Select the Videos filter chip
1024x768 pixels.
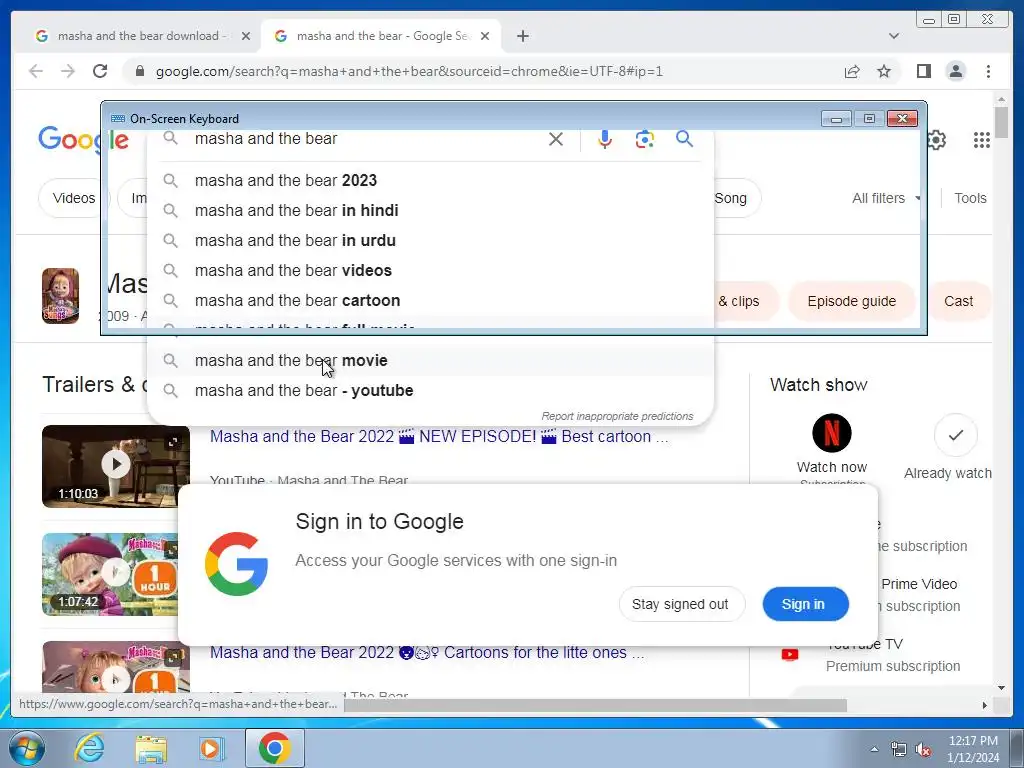73,198
